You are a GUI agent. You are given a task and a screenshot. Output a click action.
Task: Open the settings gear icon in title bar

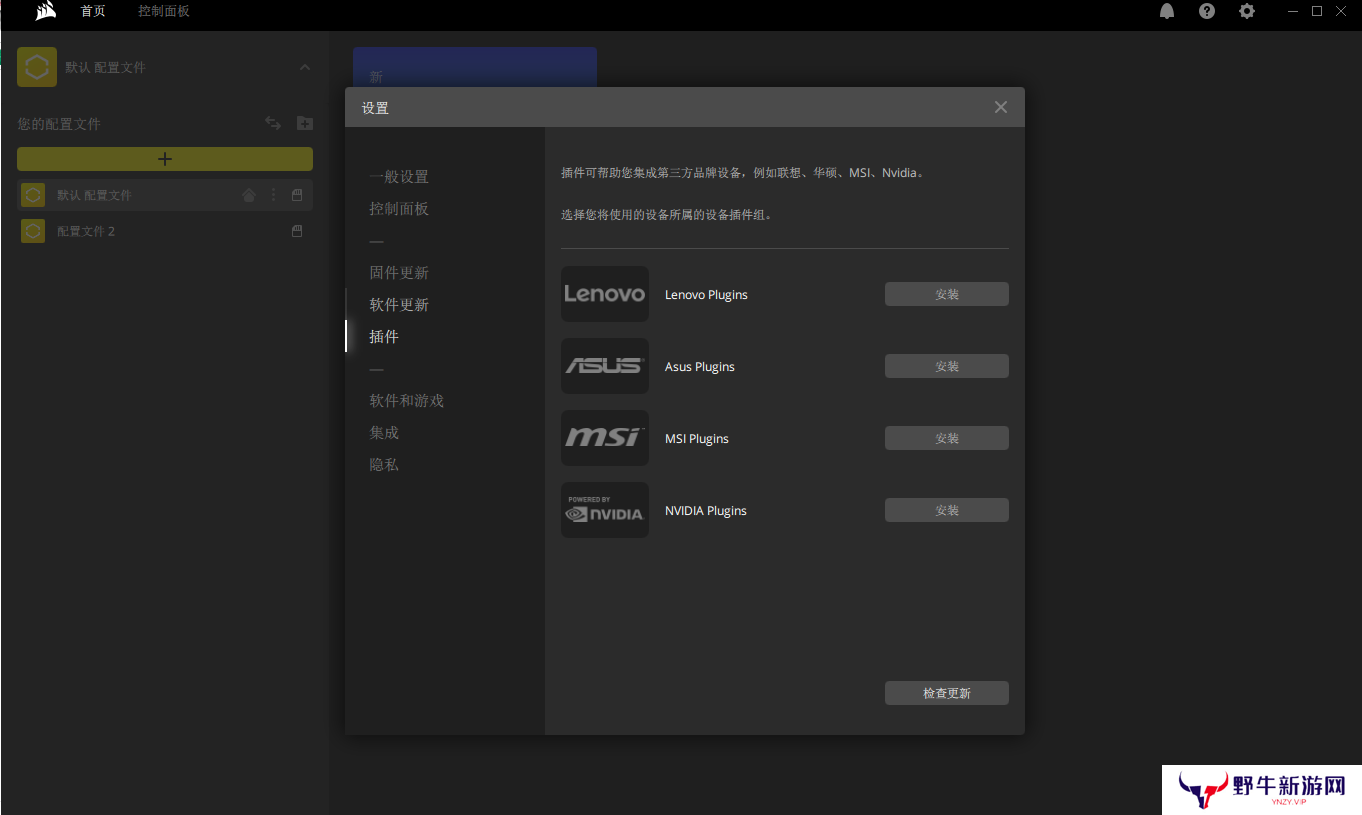click(1247, 11)
